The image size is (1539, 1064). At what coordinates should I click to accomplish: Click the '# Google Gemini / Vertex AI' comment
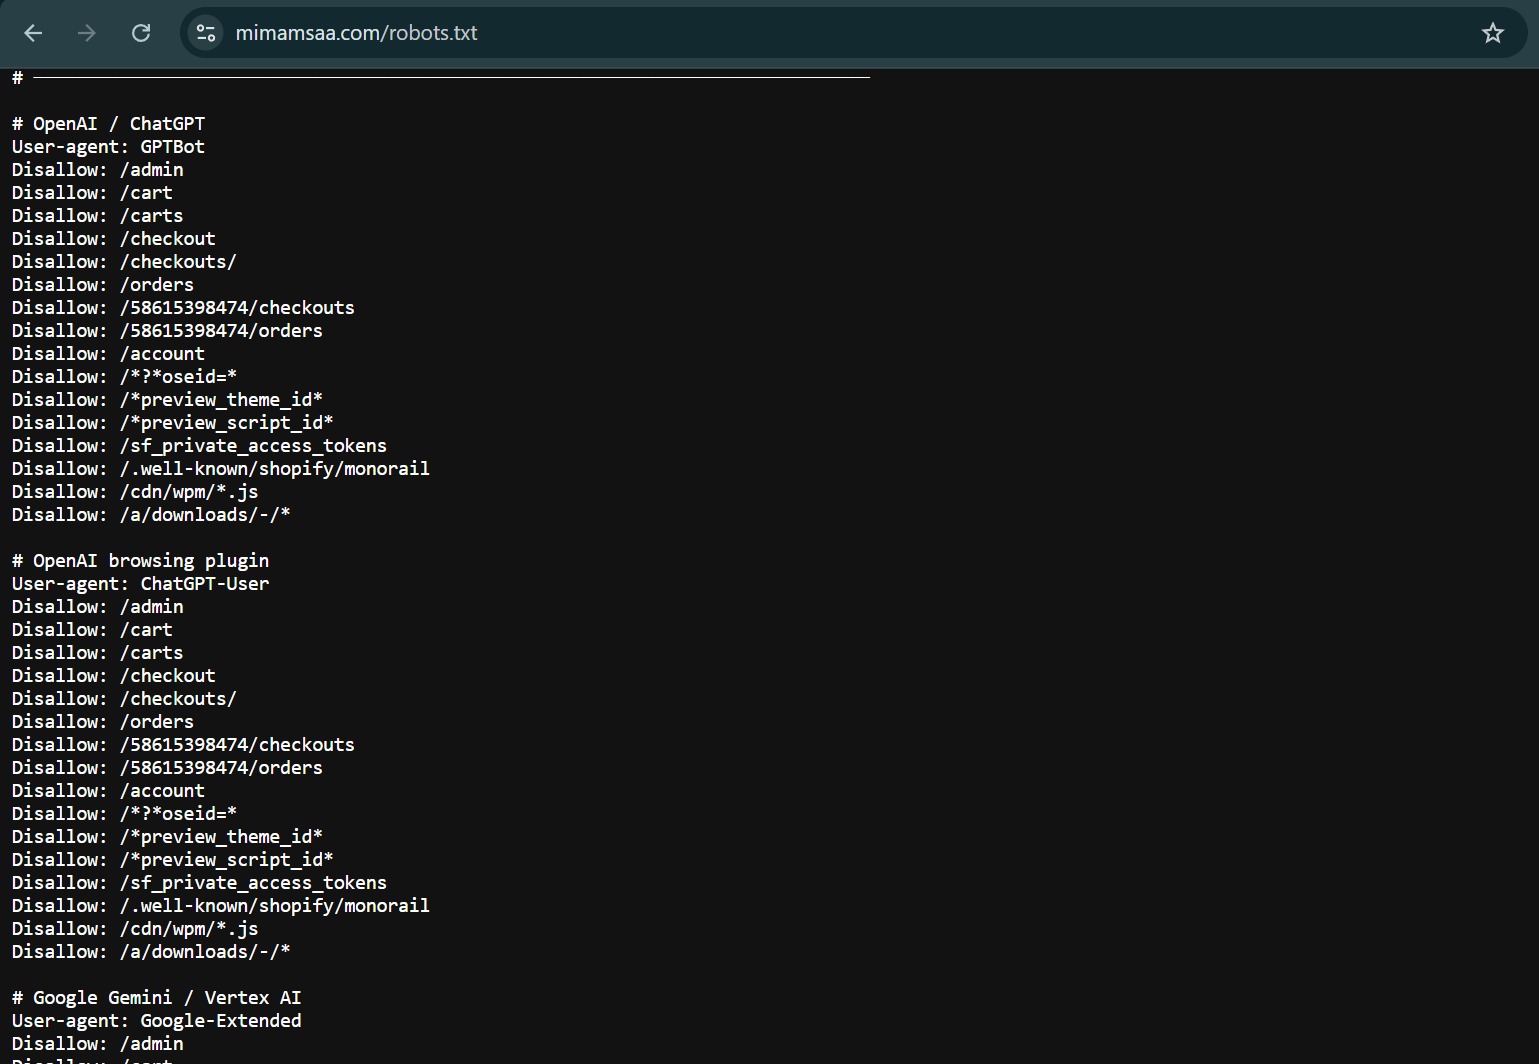[156, 998]
